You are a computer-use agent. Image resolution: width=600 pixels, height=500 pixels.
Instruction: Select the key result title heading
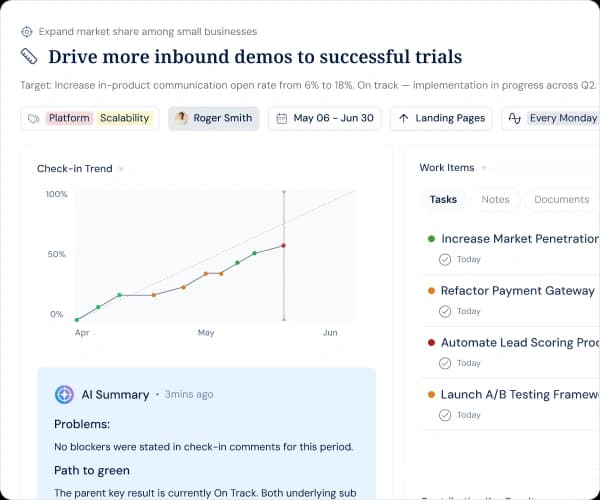point(255,57)
